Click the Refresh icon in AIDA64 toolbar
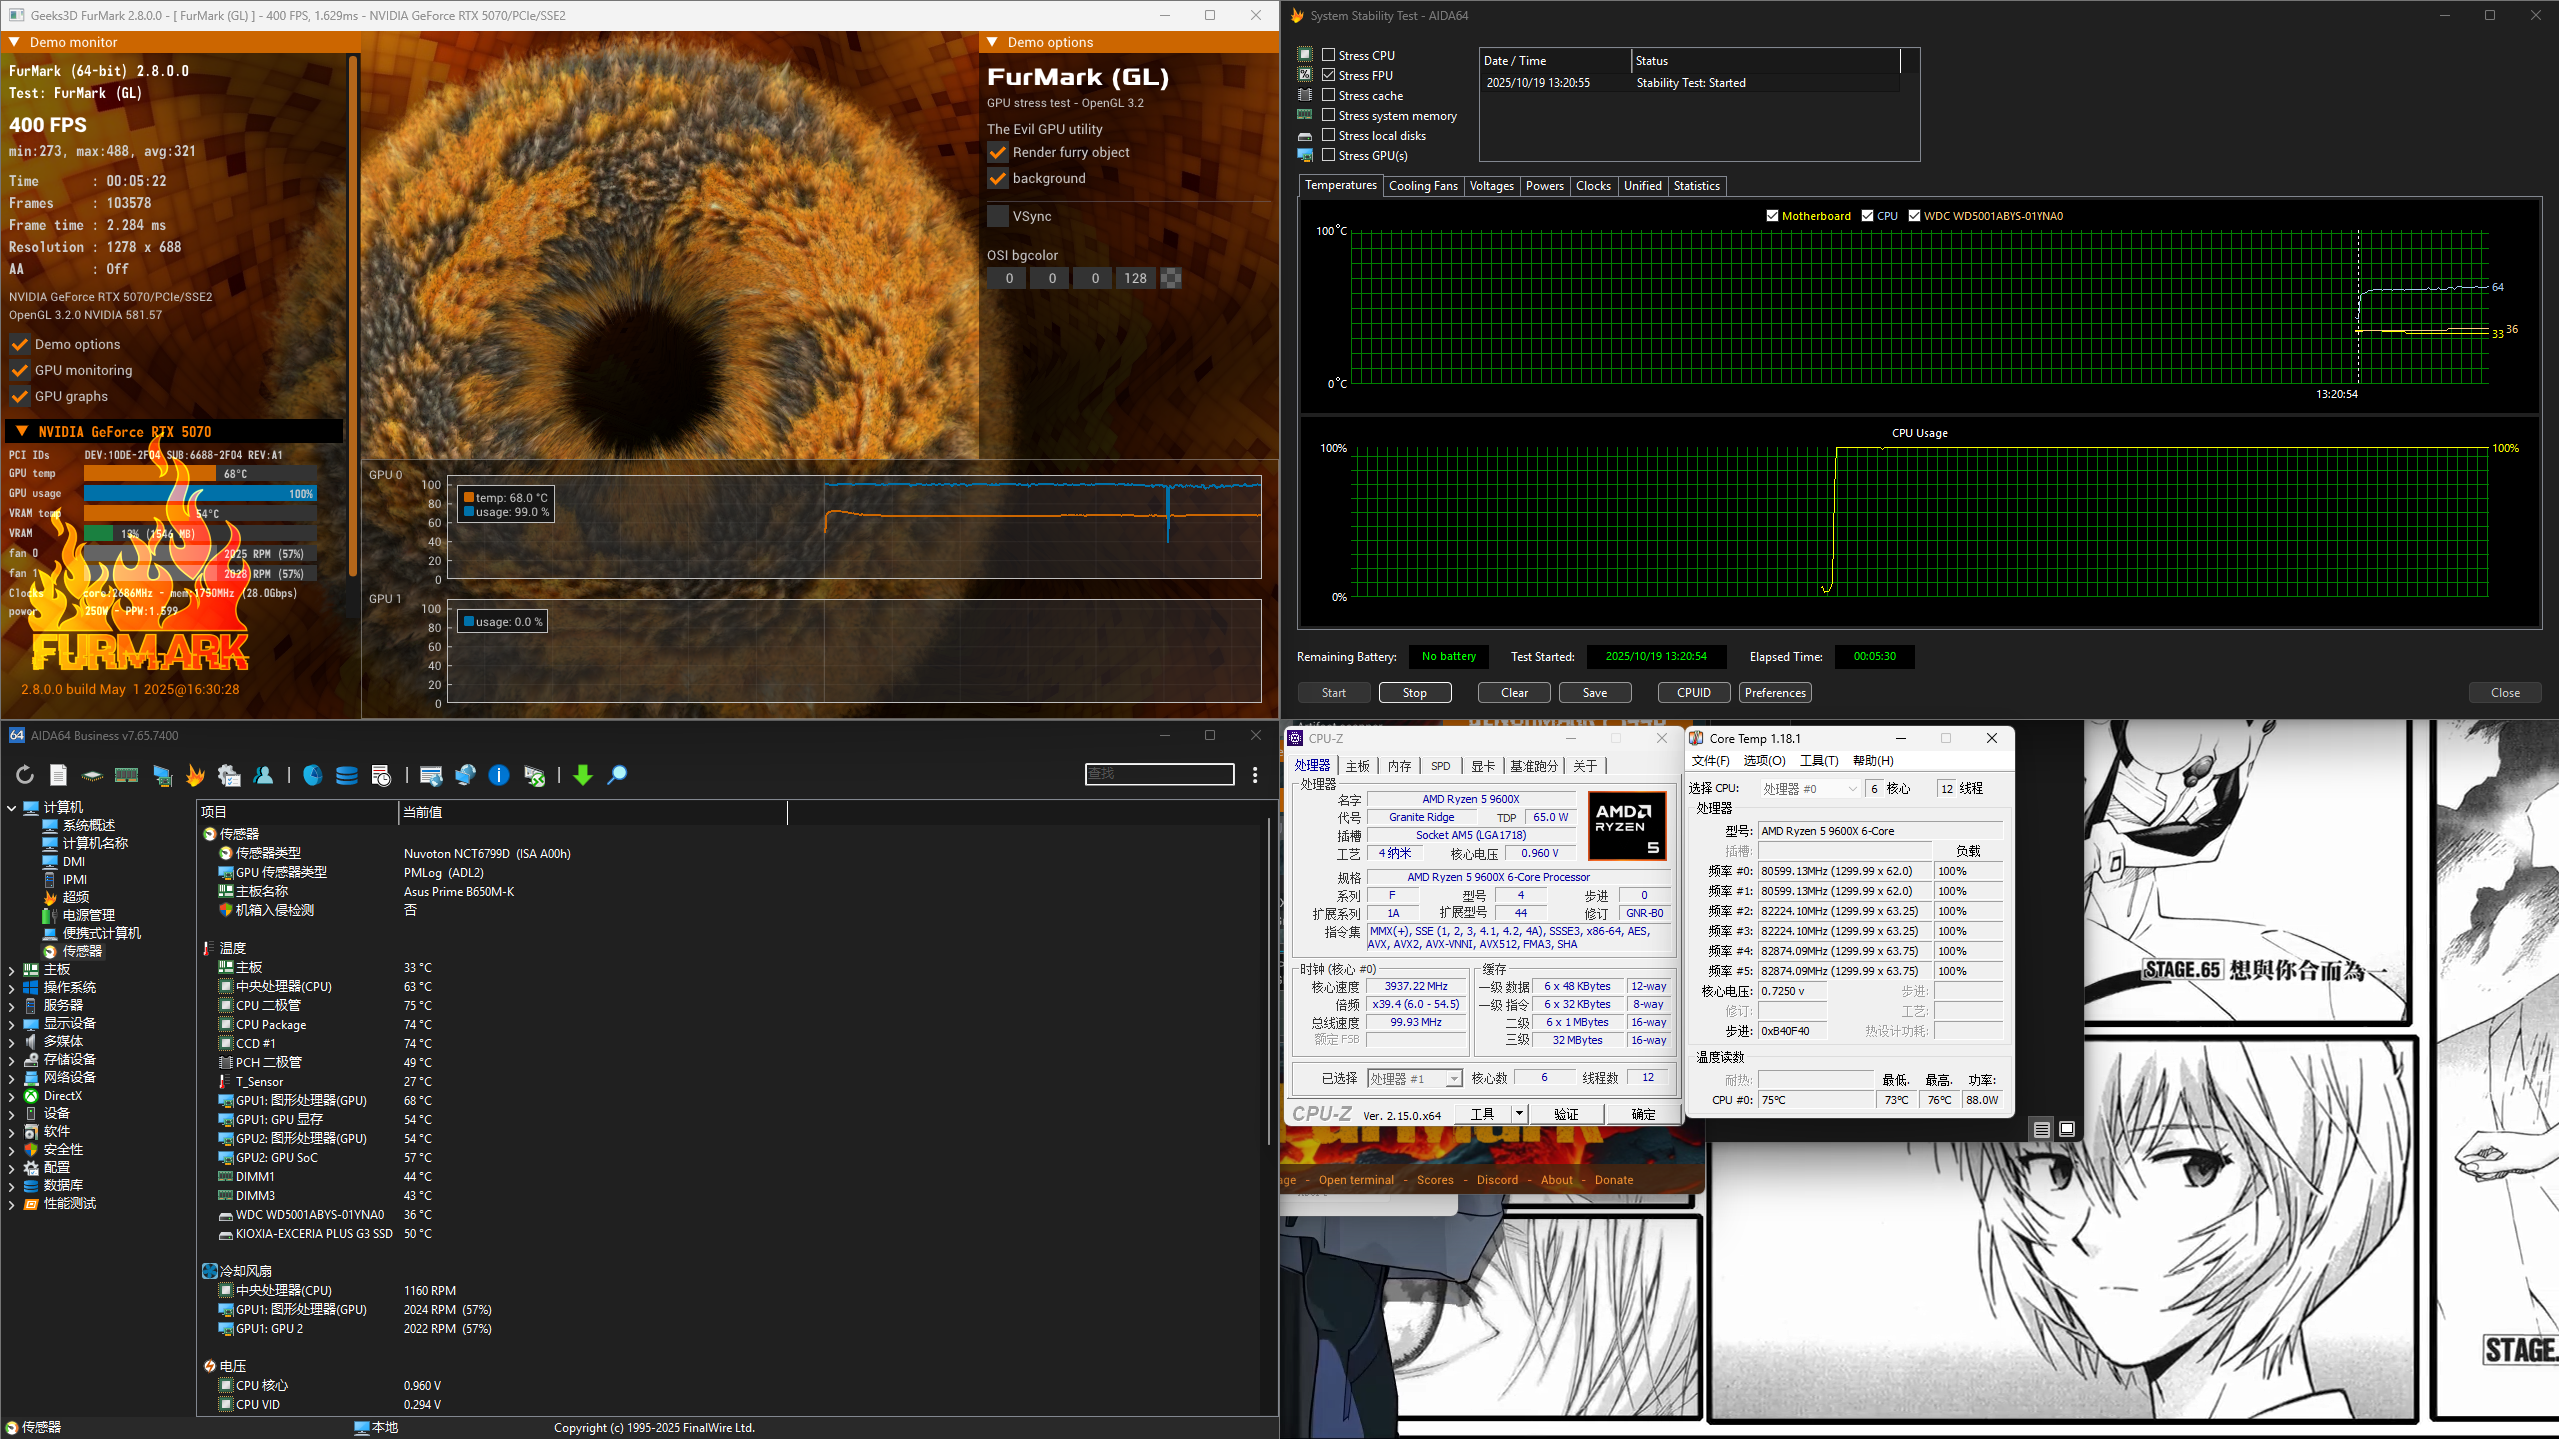 point(25,775)
